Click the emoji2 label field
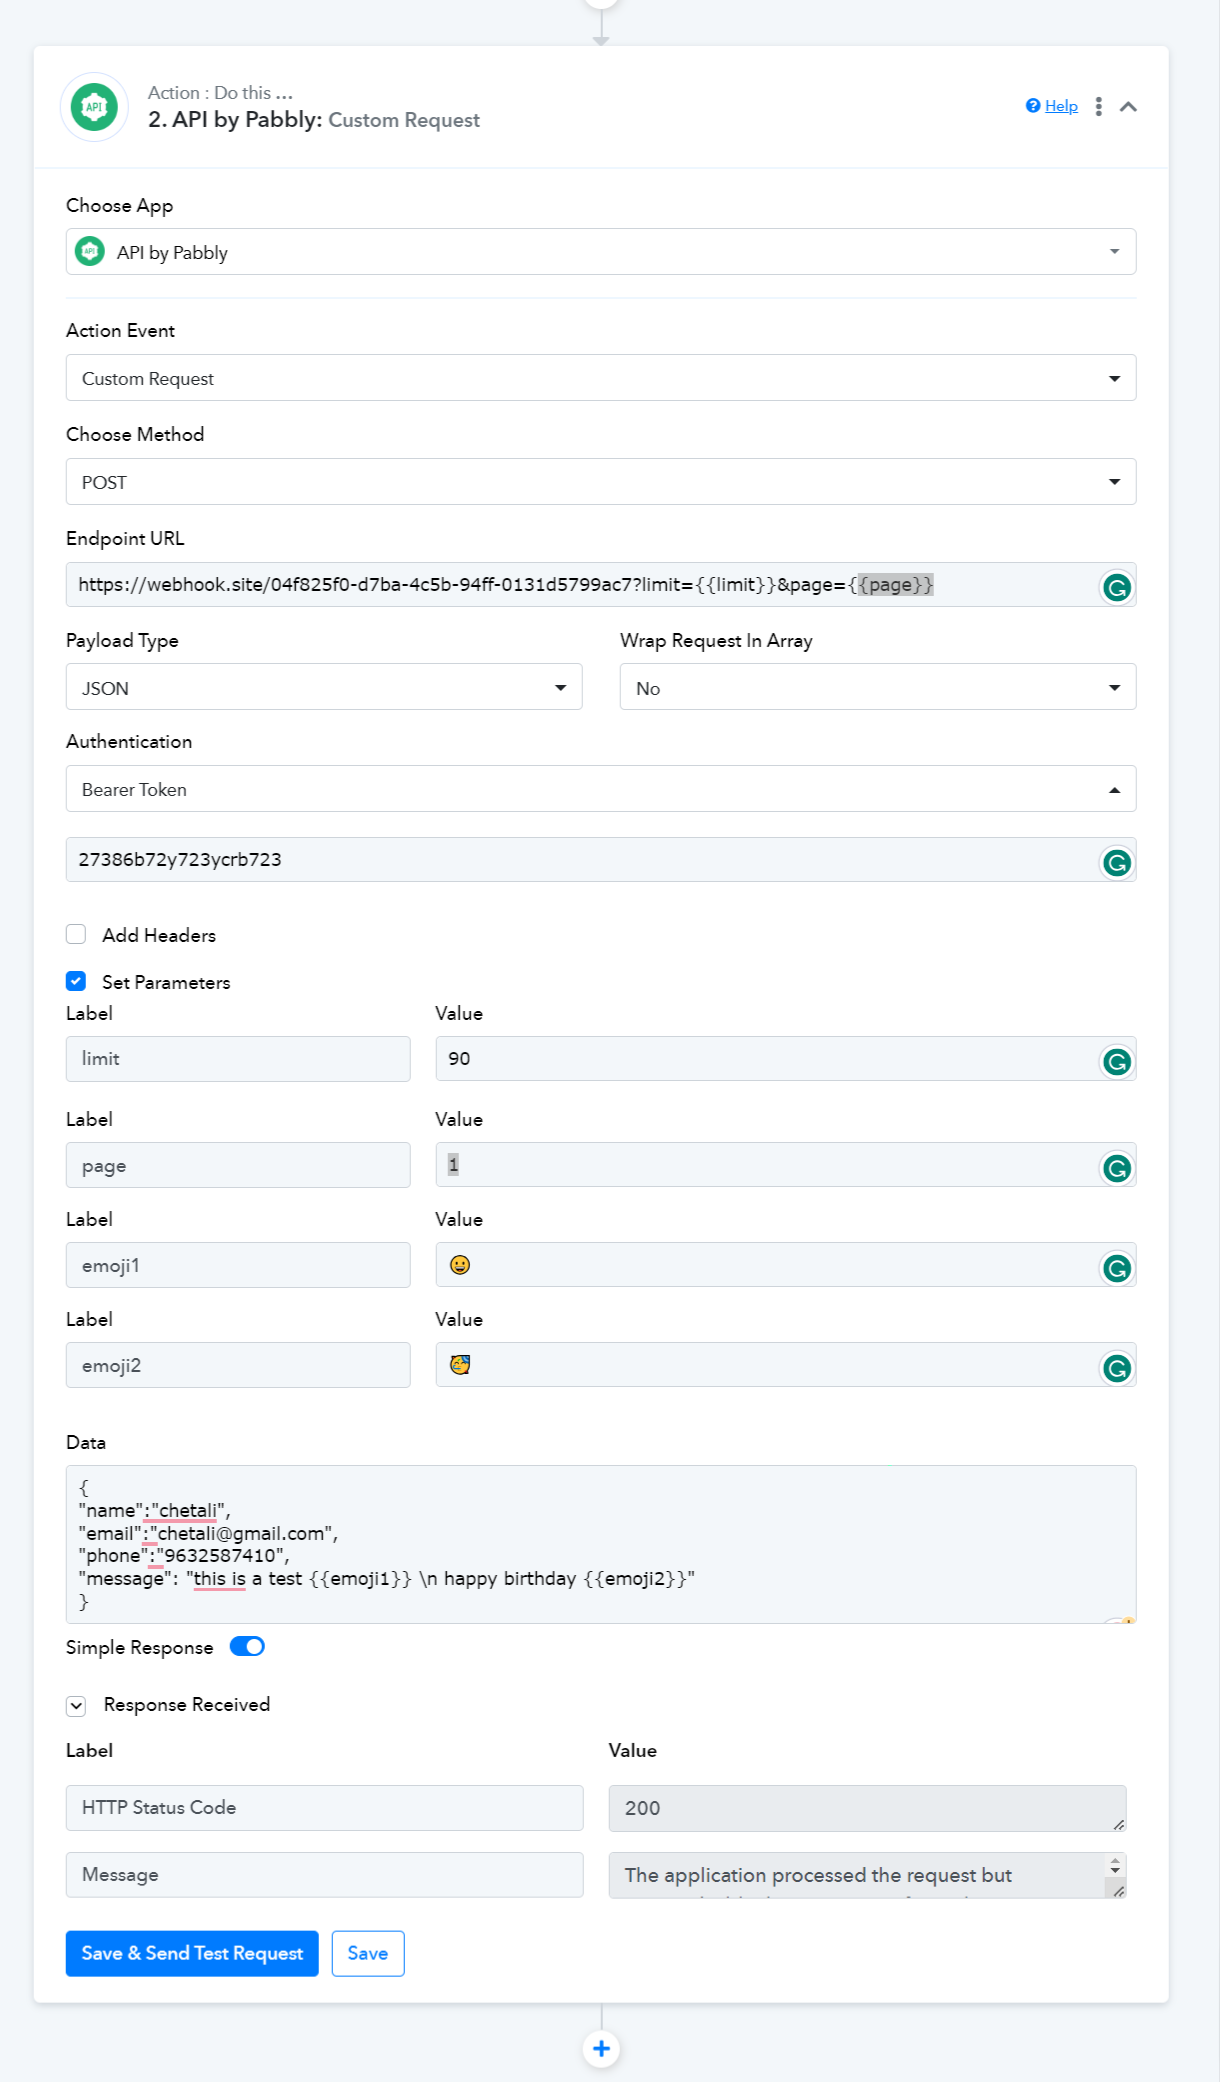Screen dimensions: 1220x2082 point(238,1365)
